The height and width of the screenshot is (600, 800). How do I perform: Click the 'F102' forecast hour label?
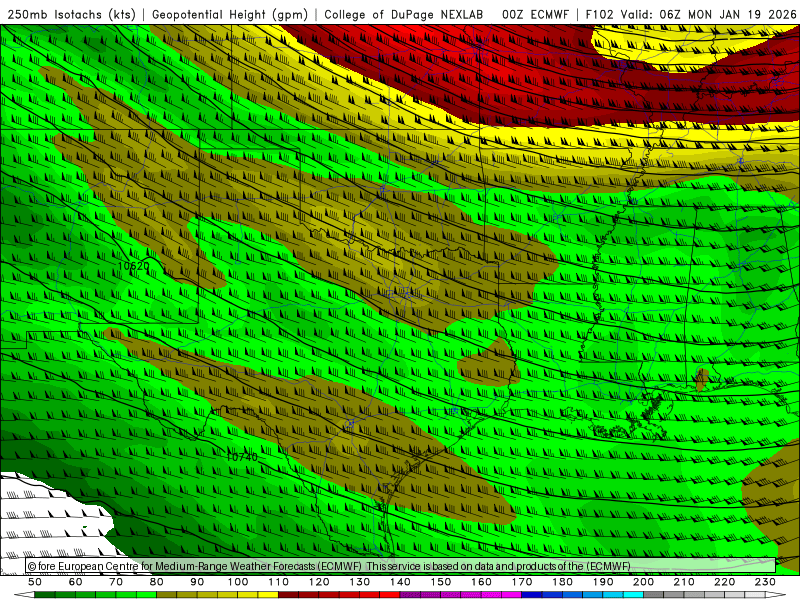599,14
